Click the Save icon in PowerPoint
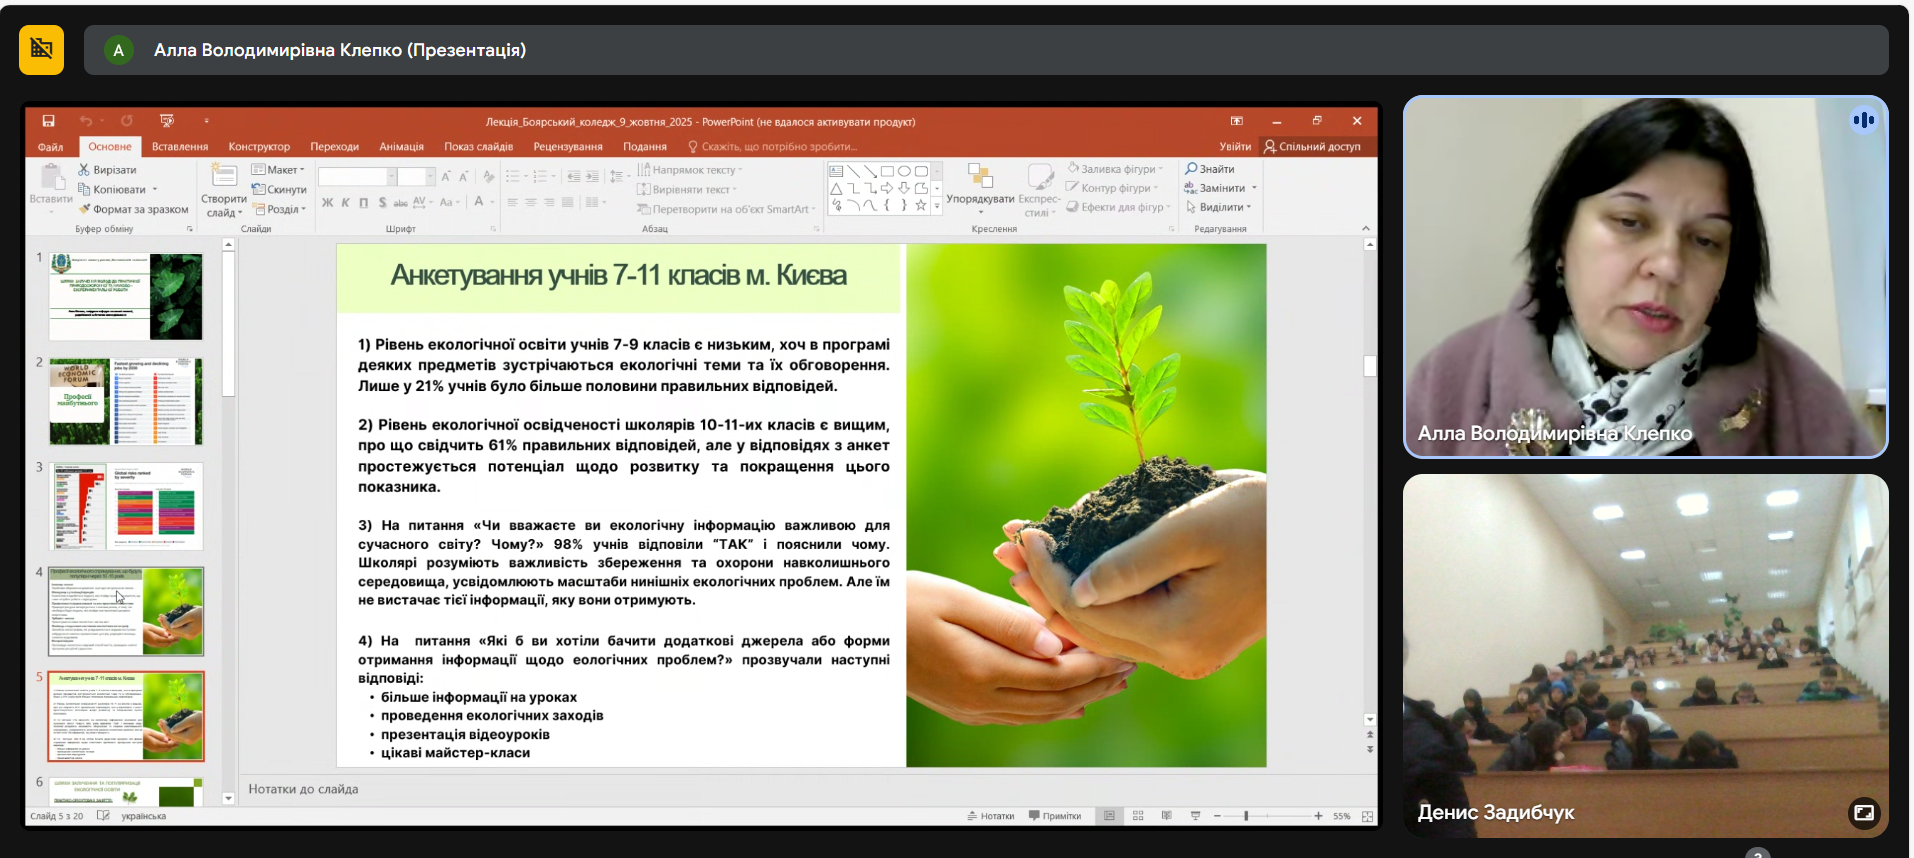Viewport: 1914px width, 858px height. [x=48, y=121]
